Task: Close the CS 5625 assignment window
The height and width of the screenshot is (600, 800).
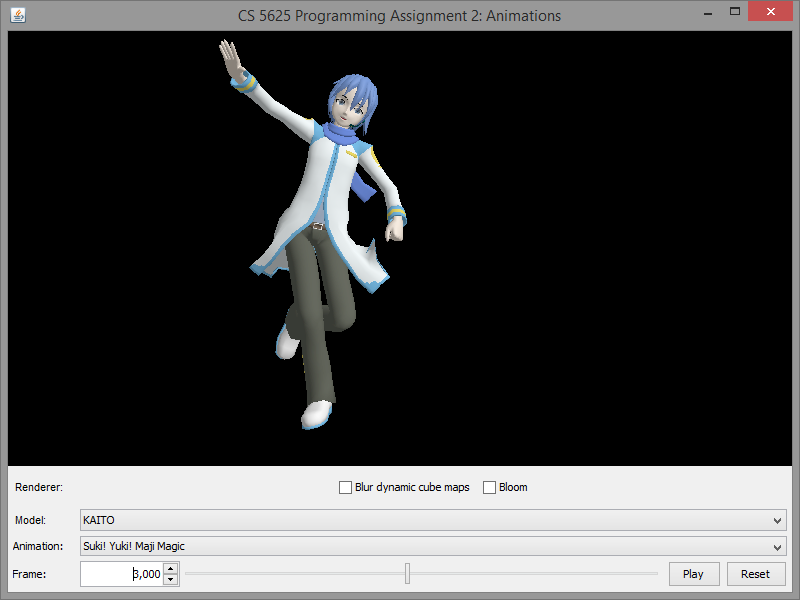Action: [775, 13]
